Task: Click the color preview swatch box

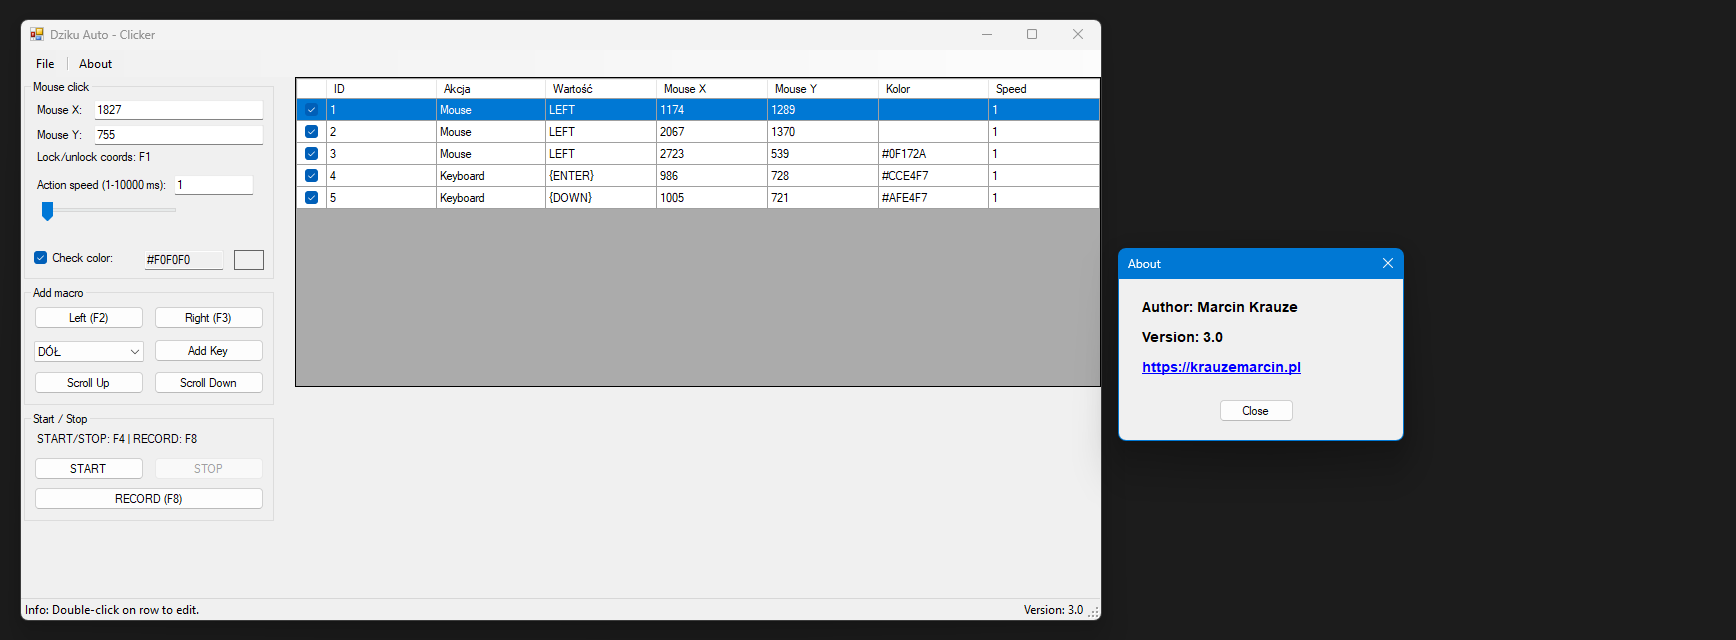Action: click(248, 260)
